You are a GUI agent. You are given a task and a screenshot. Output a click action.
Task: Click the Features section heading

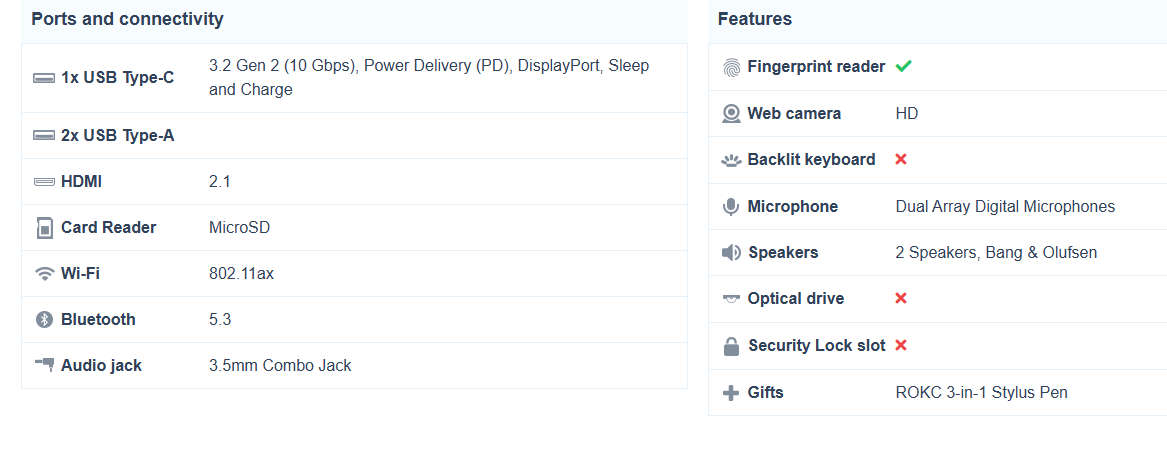coord(754,19)
